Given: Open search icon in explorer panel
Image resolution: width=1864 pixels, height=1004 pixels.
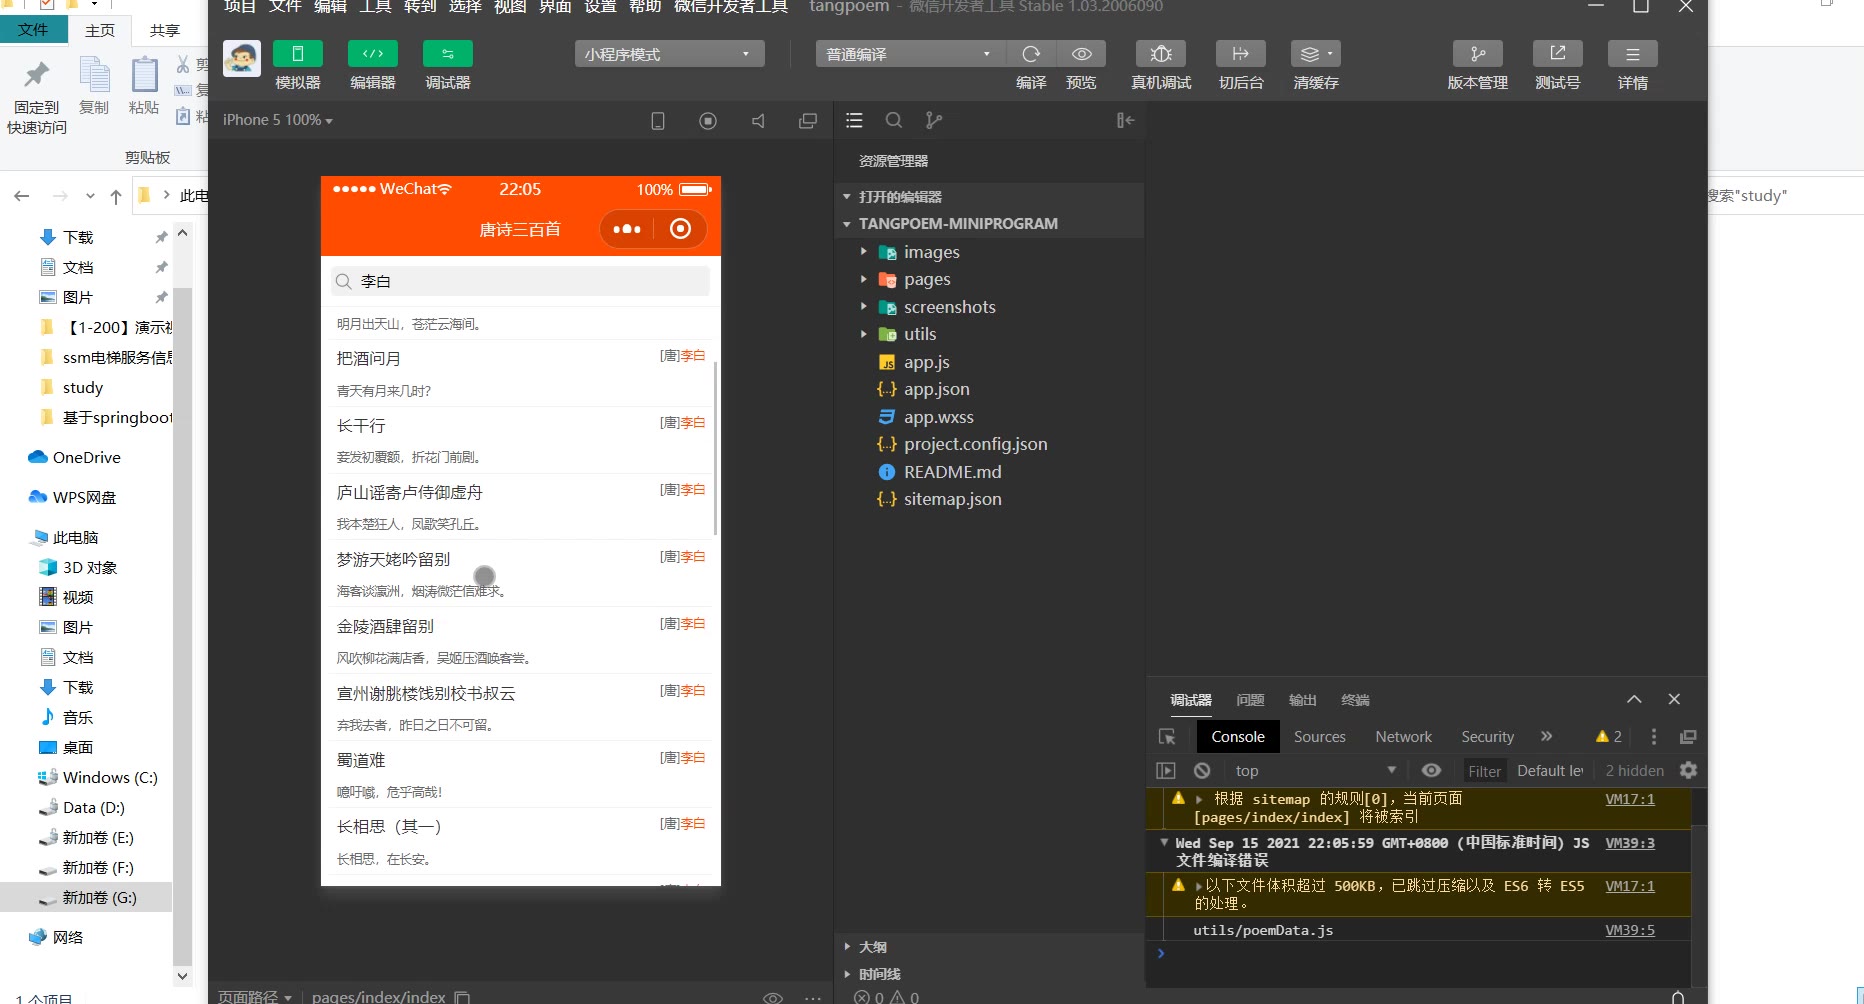Looking at the screenshot, I should (894, 120).
